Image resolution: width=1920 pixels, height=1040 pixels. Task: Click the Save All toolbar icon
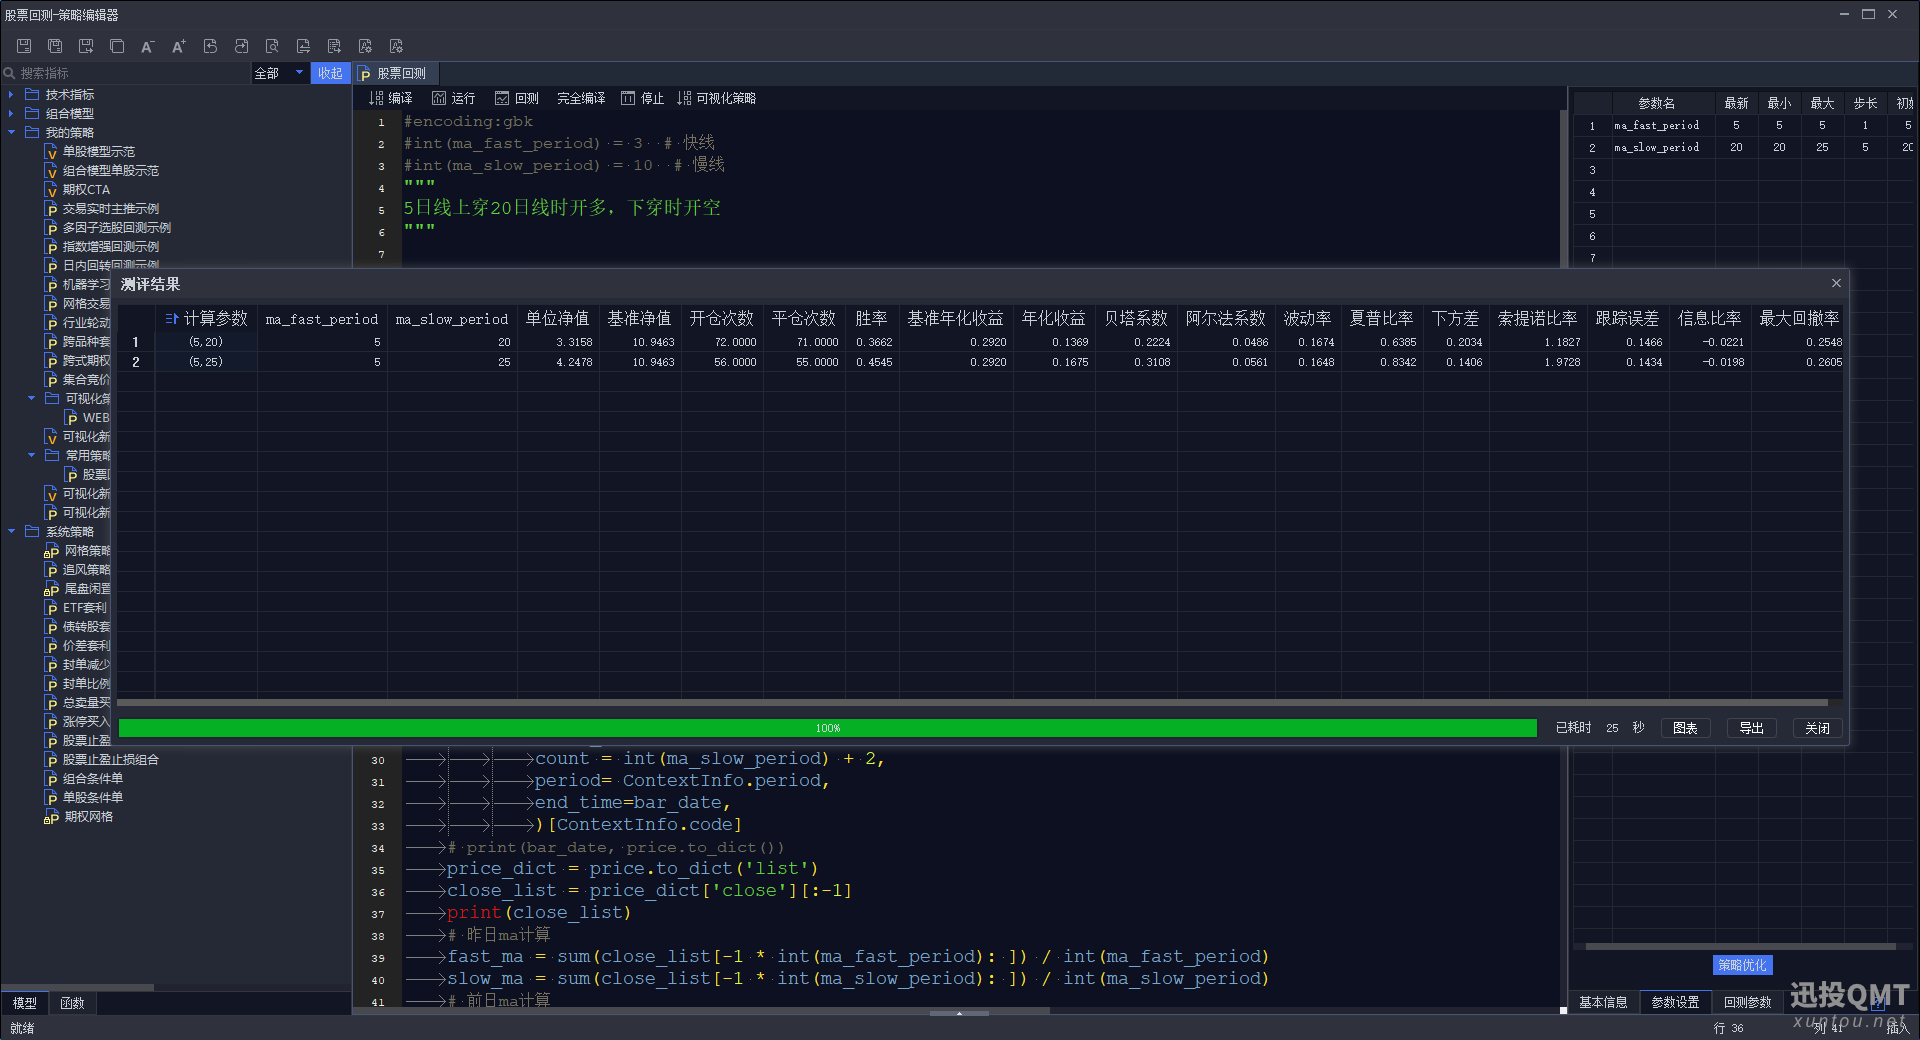[55, 46]
